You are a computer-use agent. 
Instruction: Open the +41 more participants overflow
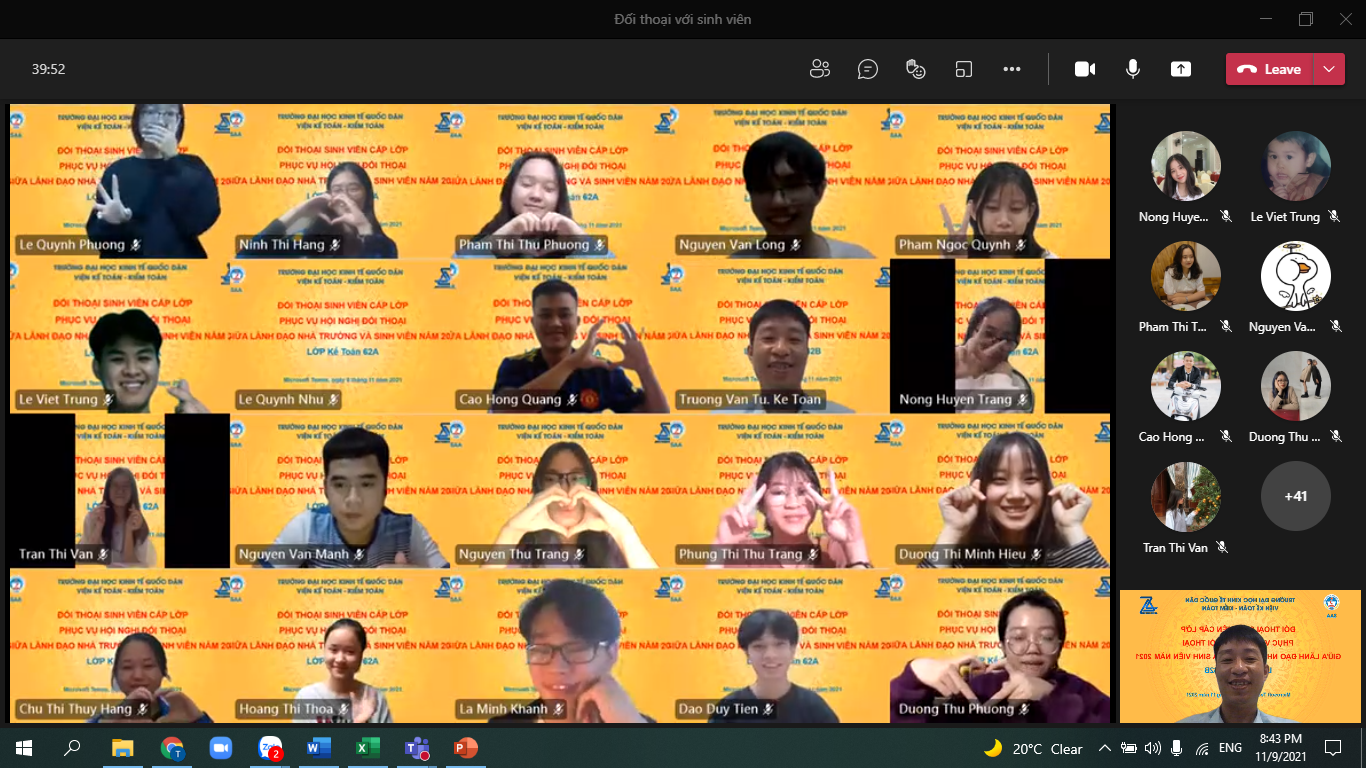pos(1295,496)
